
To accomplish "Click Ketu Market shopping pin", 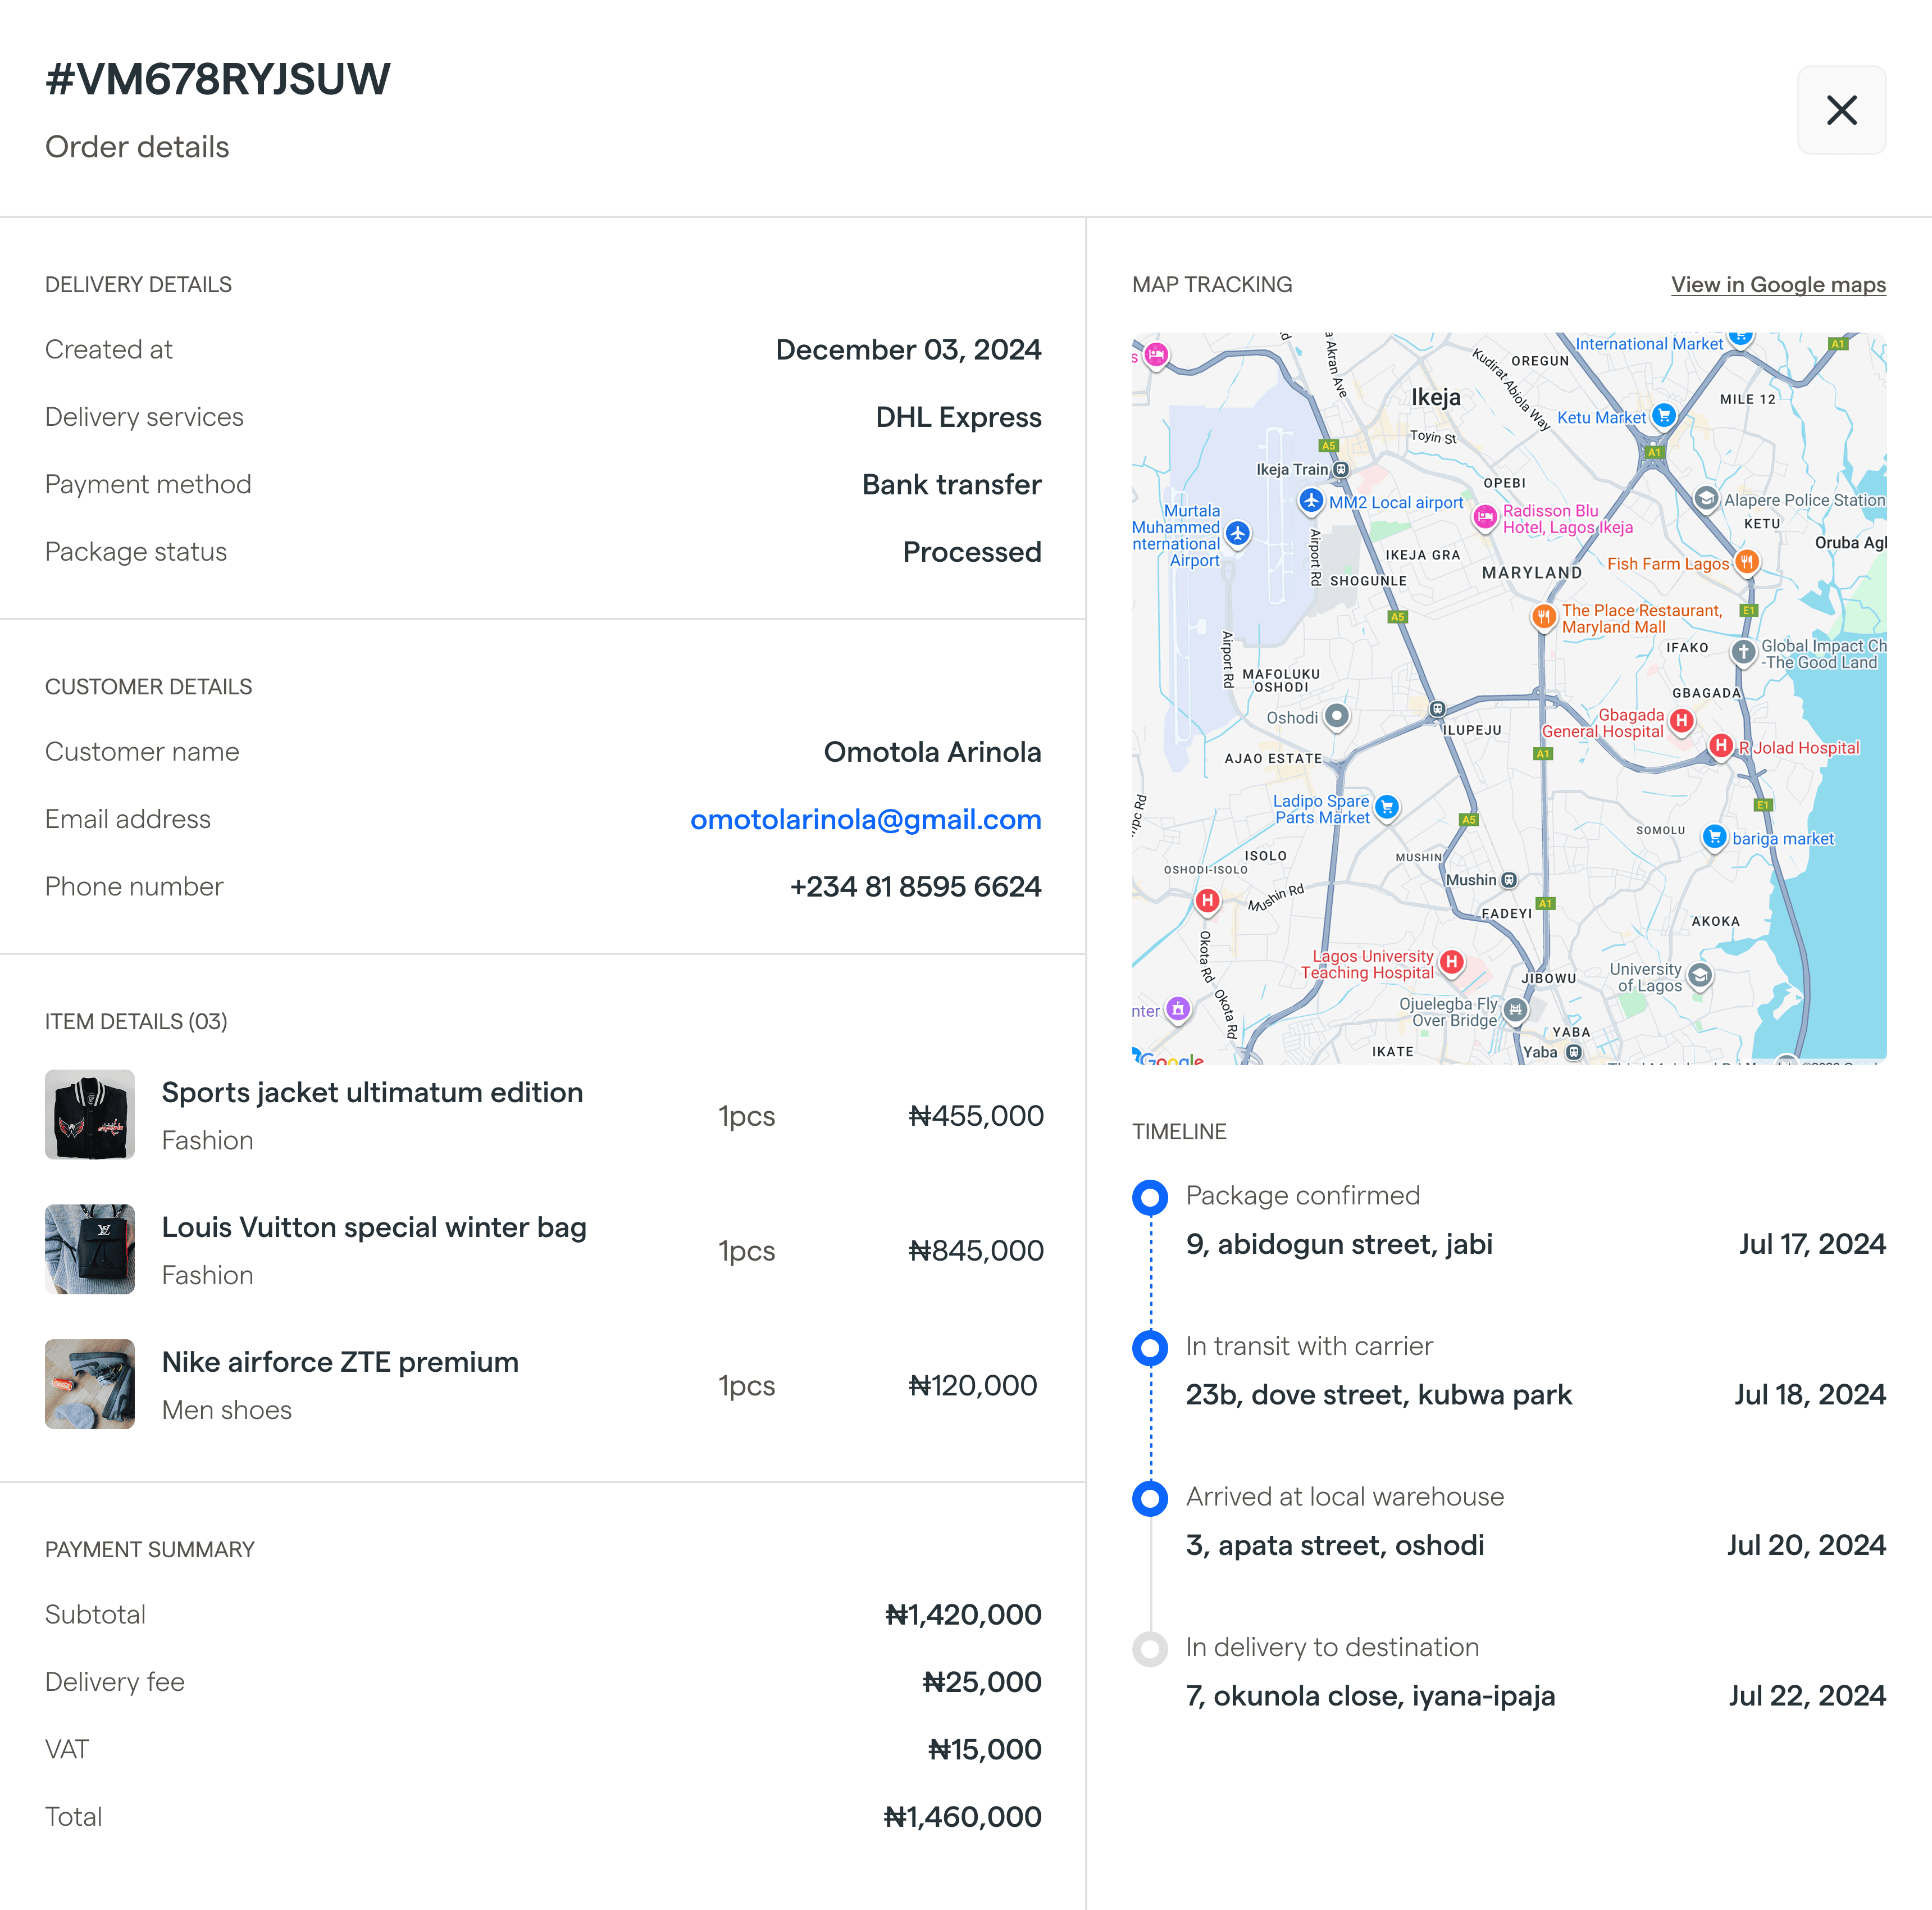I will coord(1663,415).
